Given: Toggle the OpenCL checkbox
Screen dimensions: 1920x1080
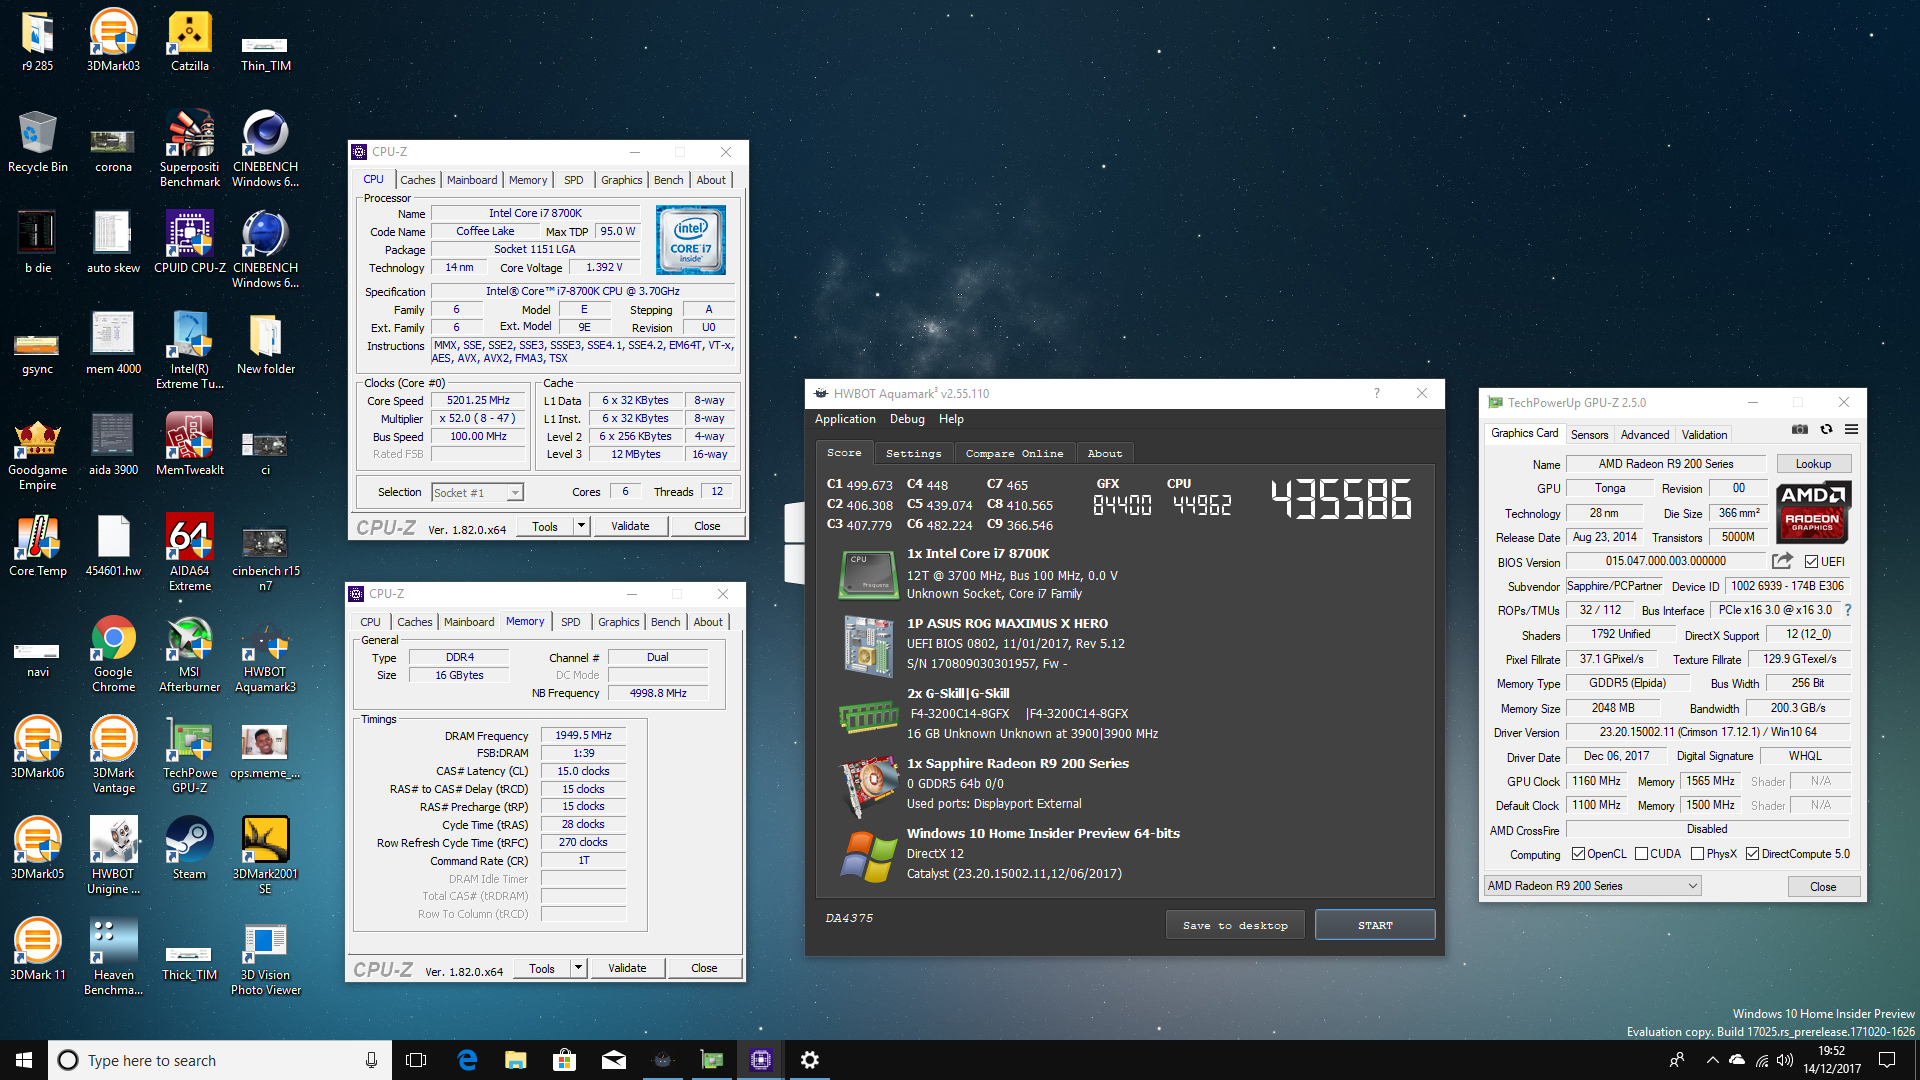Looking at the screenshot, I should point(1579,854).
